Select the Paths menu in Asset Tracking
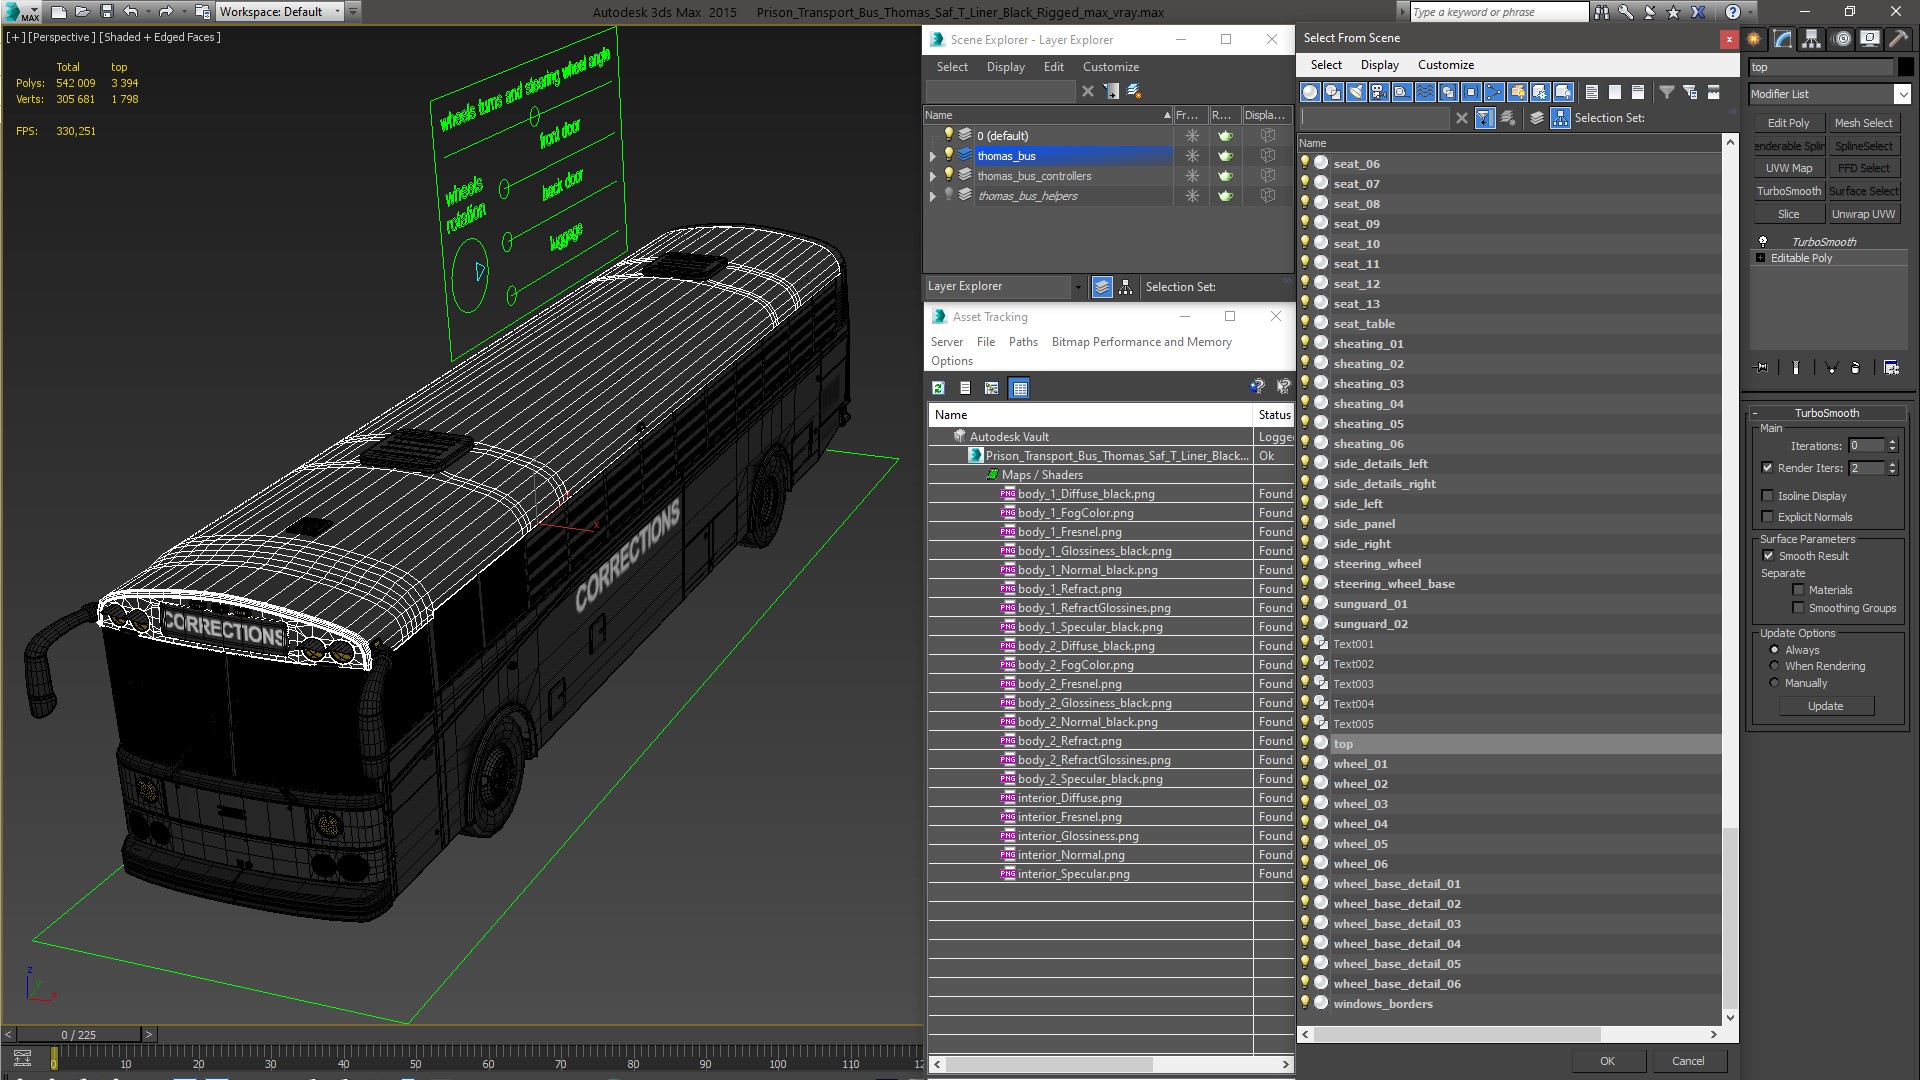The height and width of the screenshot is (1080, 1920). click(x=1022, y=342)
